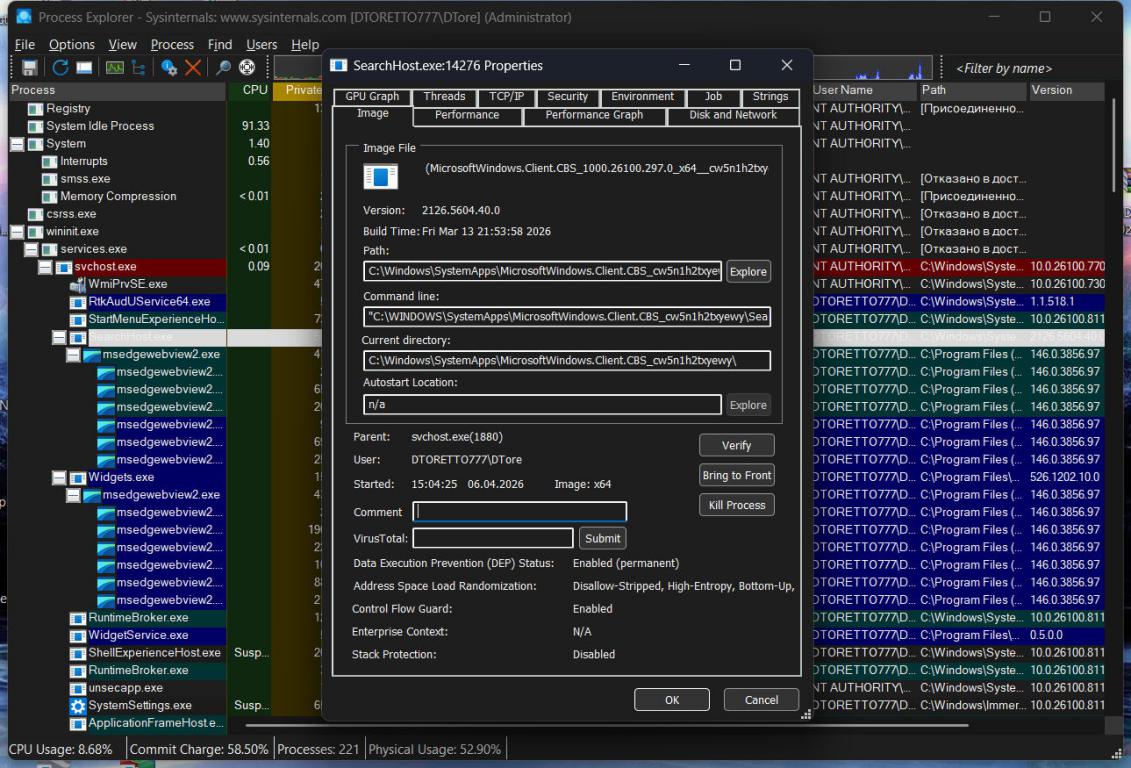
Task: Toggle the process tree view icon
Action: tap(138, 68)
